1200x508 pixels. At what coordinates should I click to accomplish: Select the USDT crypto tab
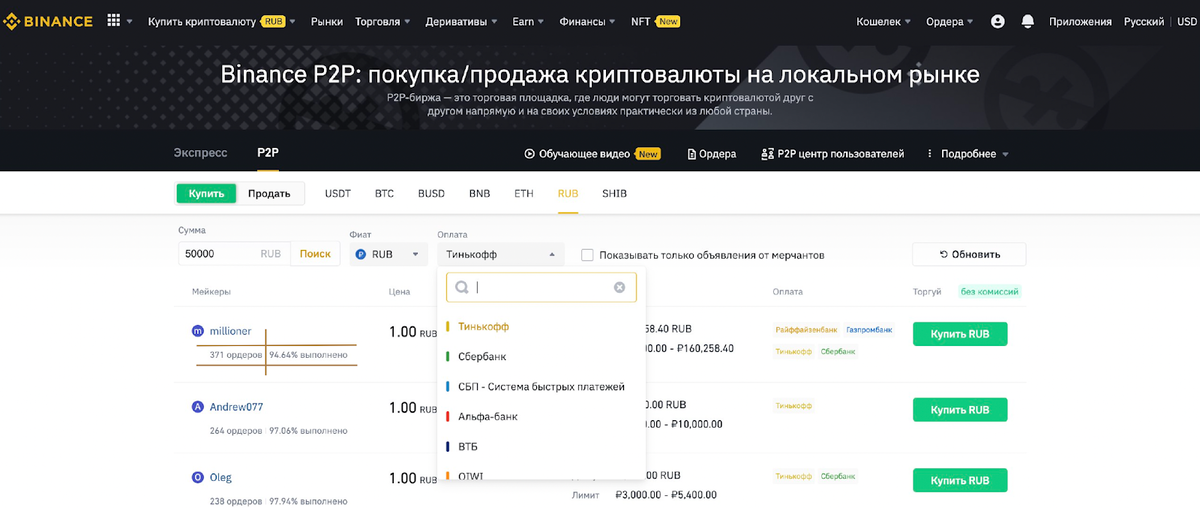[x=338, y=194]
